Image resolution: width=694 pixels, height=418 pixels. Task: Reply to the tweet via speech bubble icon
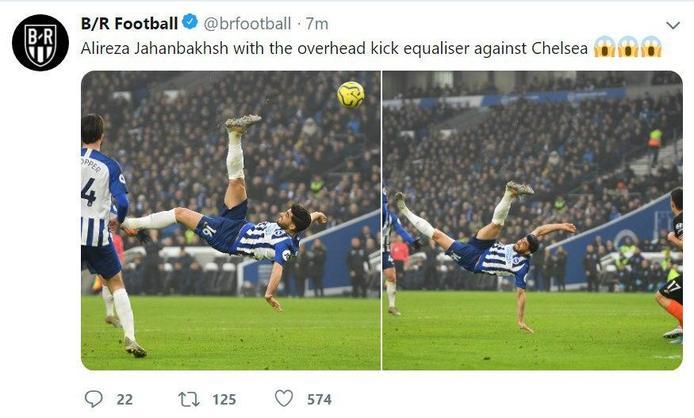(94, 399)
